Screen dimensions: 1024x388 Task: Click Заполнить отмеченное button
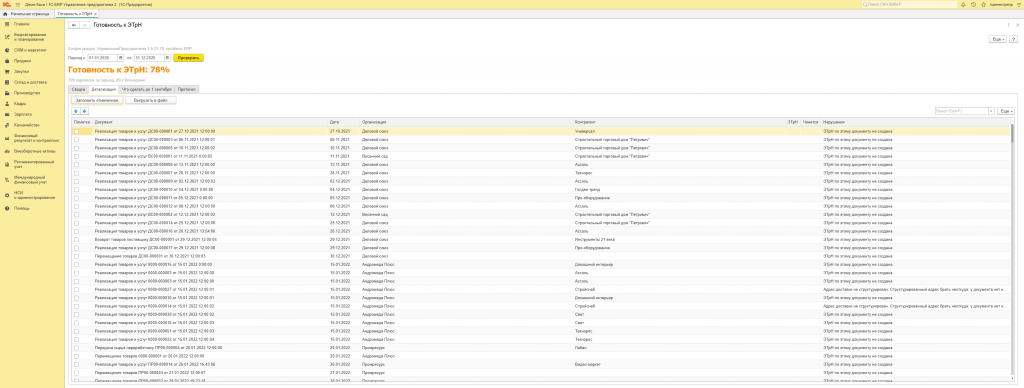pos(96,101)
